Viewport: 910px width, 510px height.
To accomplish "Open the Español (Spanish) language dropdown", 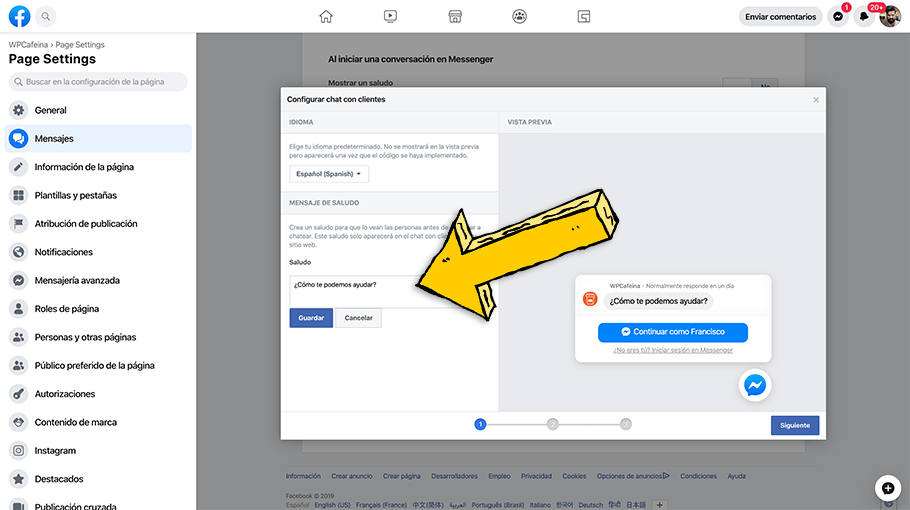I will pos(329,174).
